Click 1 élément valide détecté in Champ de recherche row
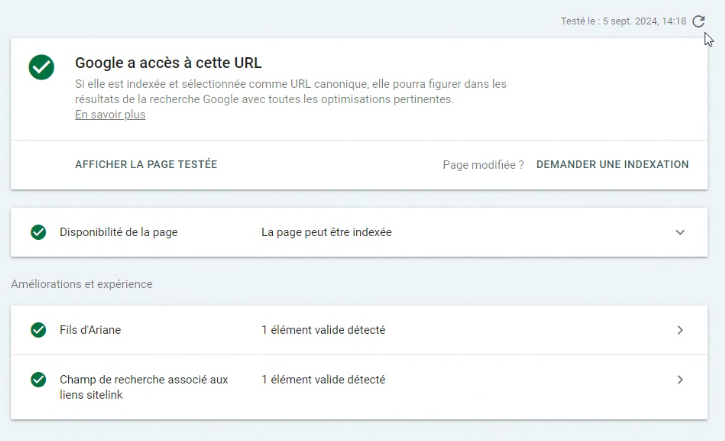Screen dimensions: 725x441 click(x=323, y=380)
